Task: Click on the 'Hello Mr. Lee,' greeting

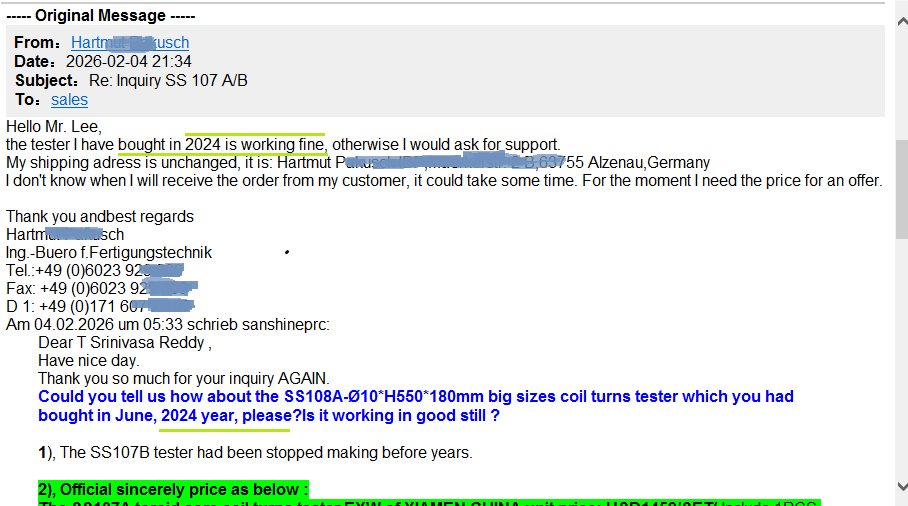Action: [54, 127]
